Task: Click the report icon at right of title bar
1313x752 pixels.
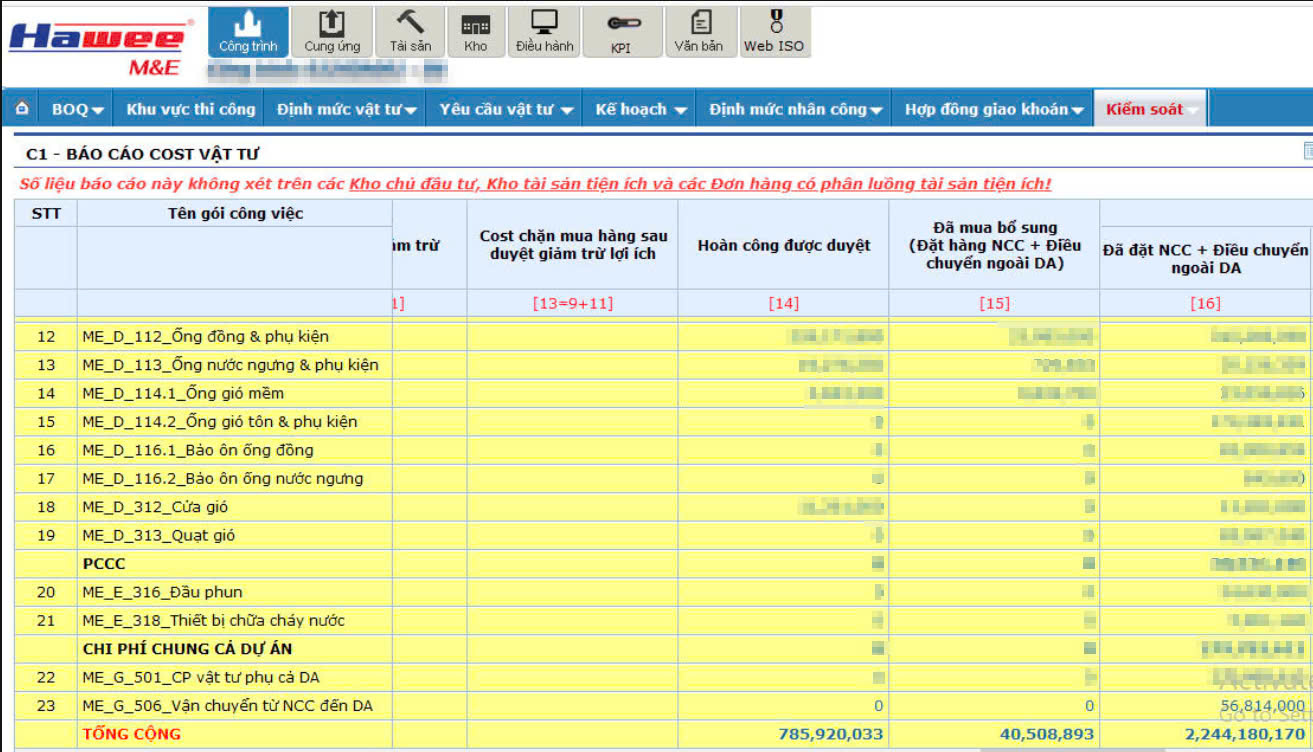Action: click(1307, 151)
